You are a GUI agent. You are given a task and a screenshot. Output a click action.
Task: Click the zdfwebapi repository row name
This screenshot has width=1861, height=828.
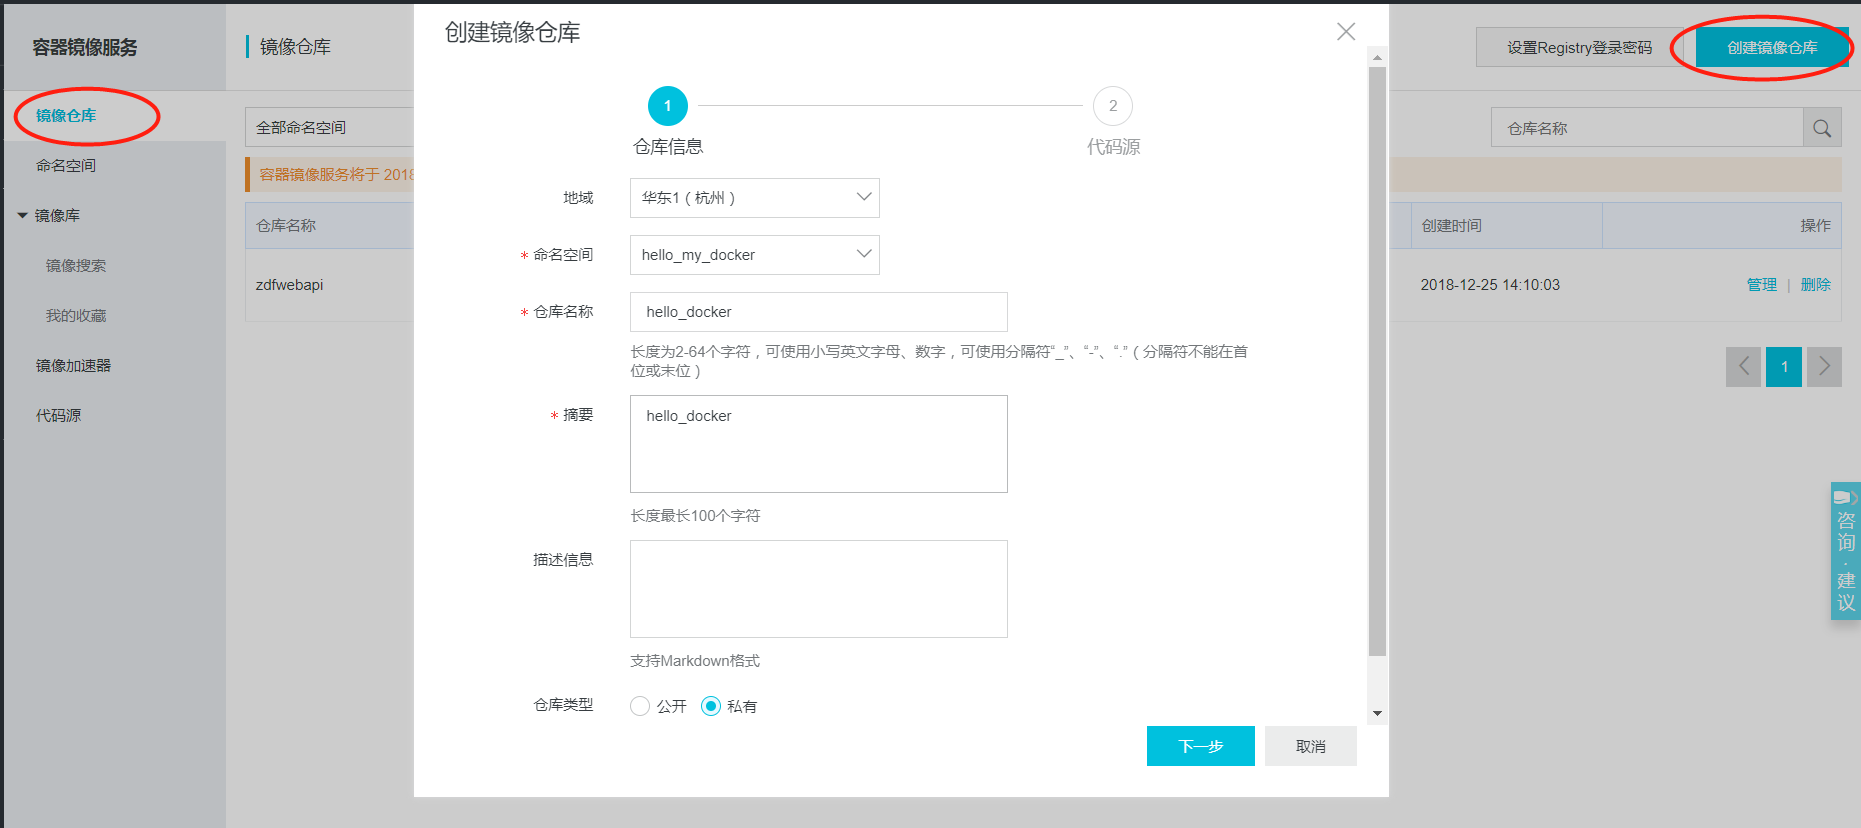tap(290, 285)
